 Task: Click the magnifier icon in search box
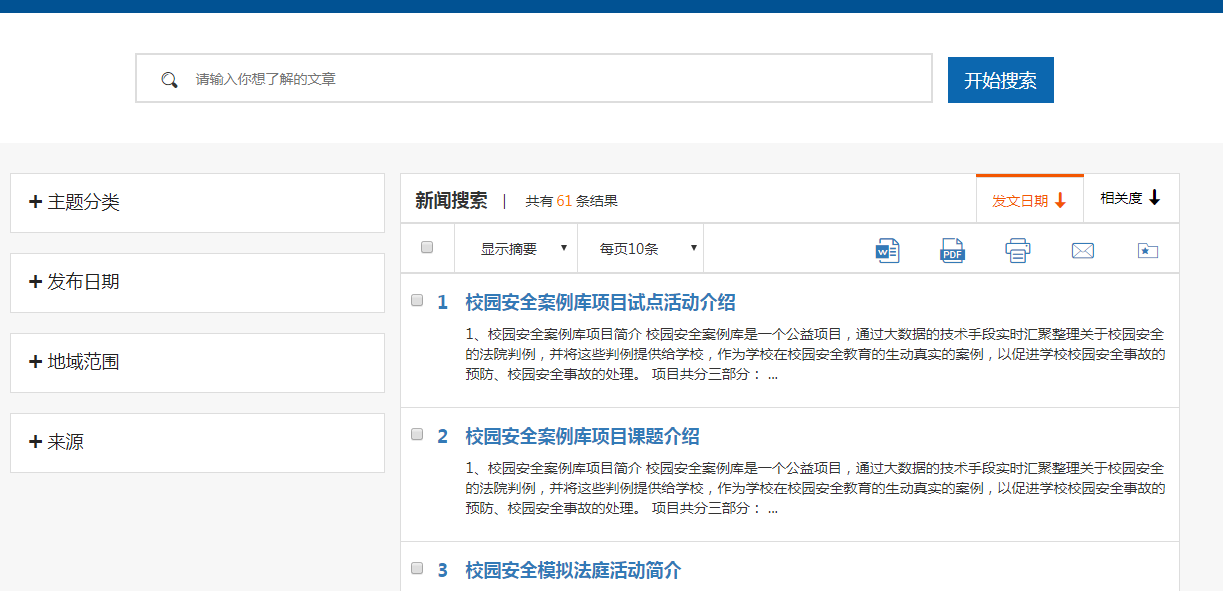coord(170,79)
